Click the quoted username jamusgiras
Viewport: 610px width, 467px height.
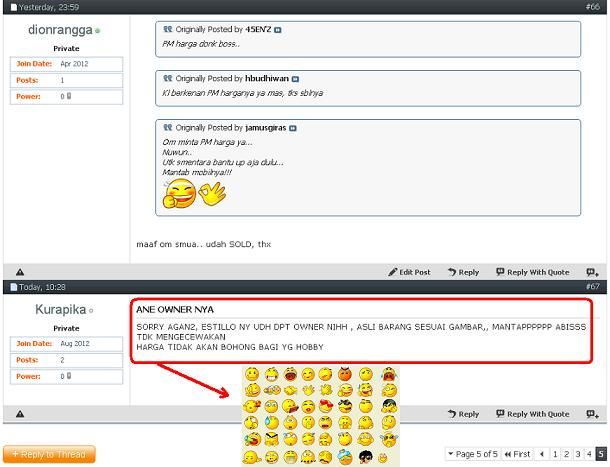[x=266, y=128]
